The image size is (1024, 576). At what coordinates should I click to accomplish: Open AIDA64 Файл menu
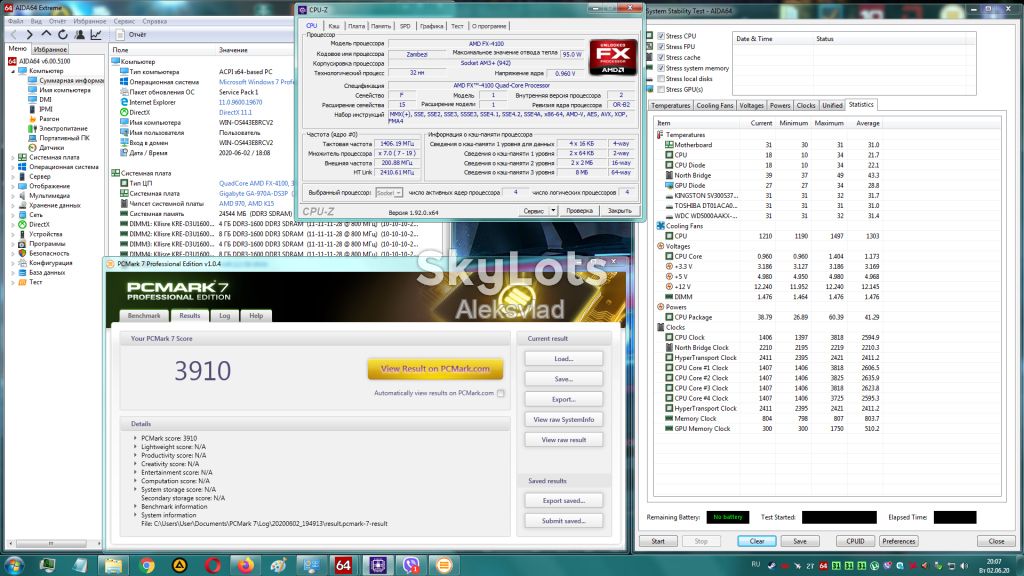[15, 21]
